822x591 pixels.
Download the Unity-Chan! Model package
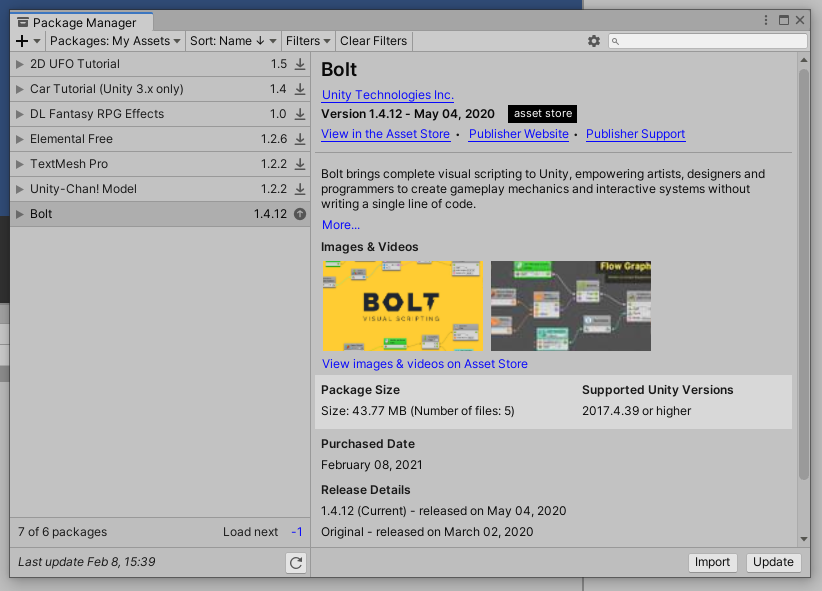[x=300, y=189]
